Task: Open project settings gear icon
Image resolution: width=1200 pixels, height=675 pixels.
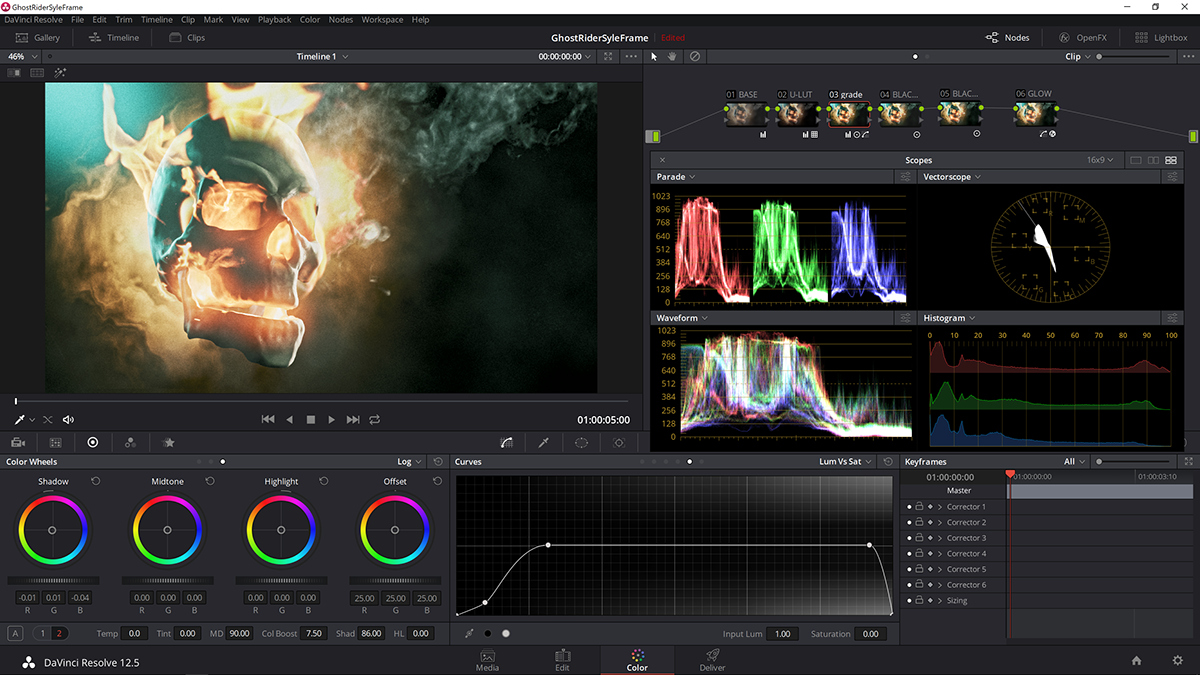Action: (x=1177, y=661)
